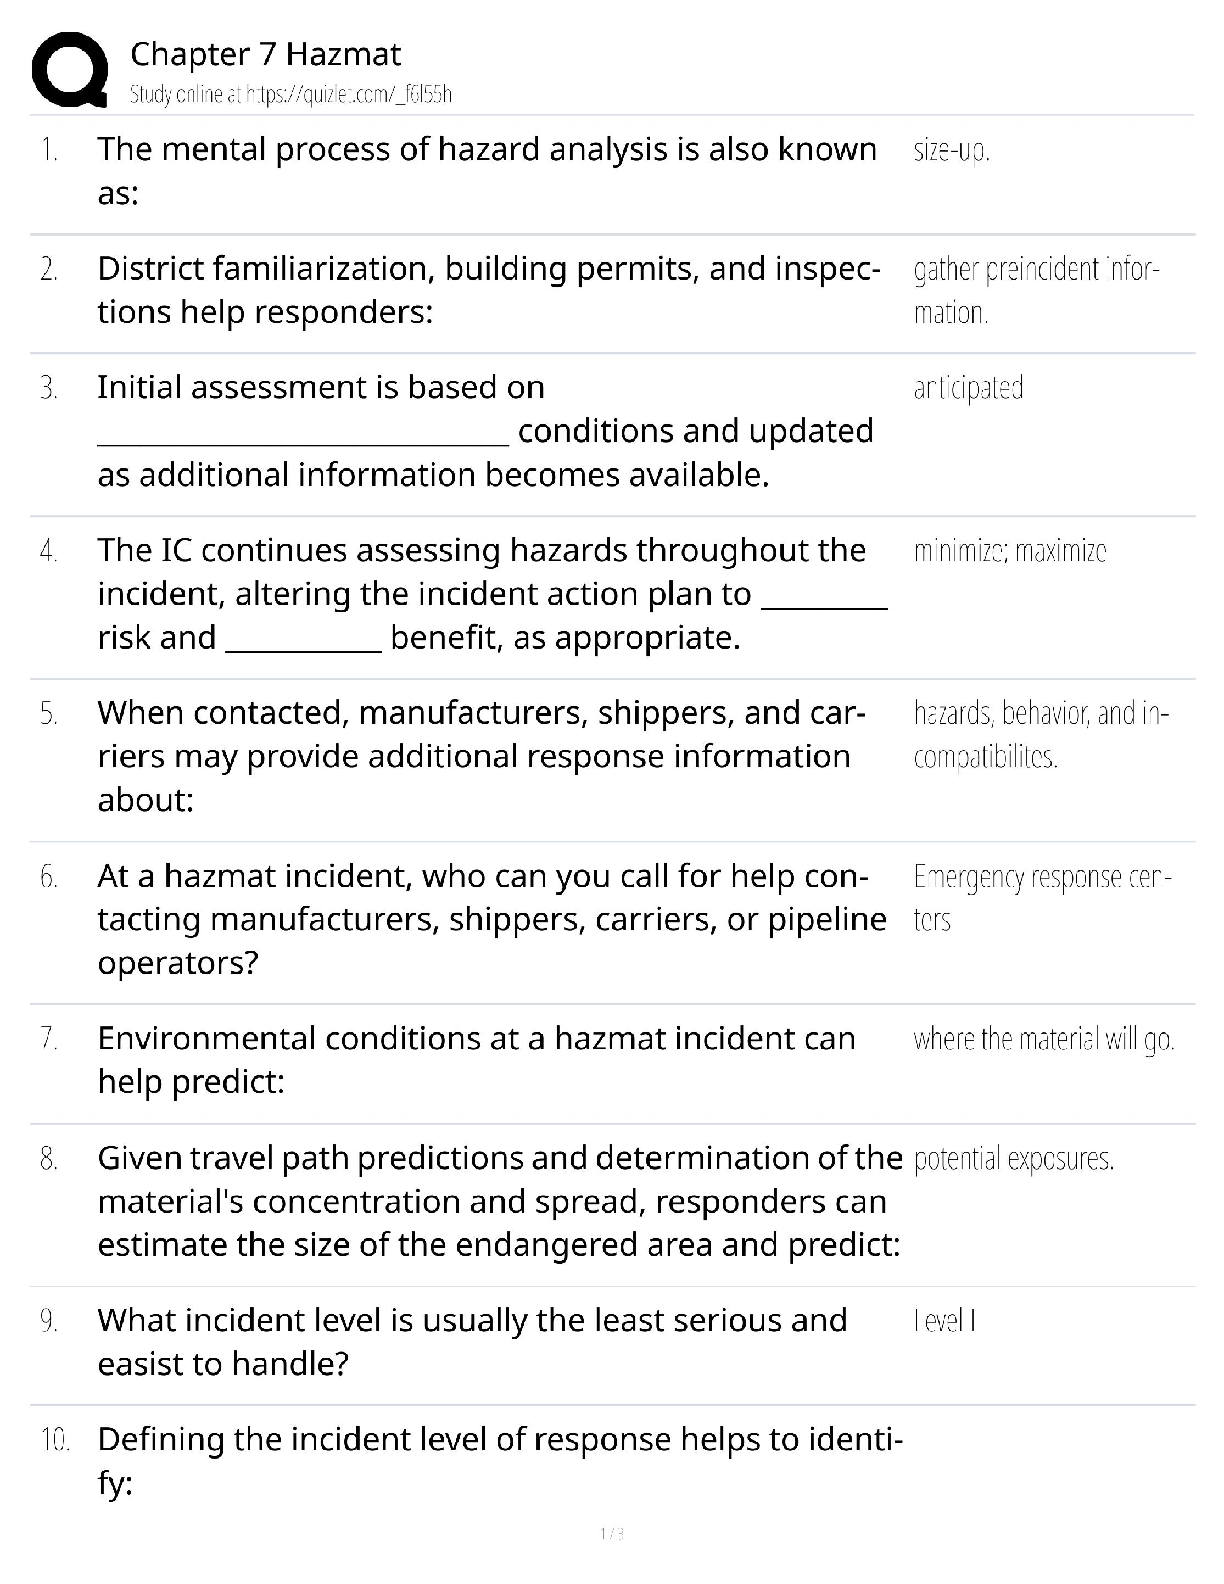The image size is (1224, 1584).
Task: Click the answer "potential exposures."
Action: click(1013, 1159)
